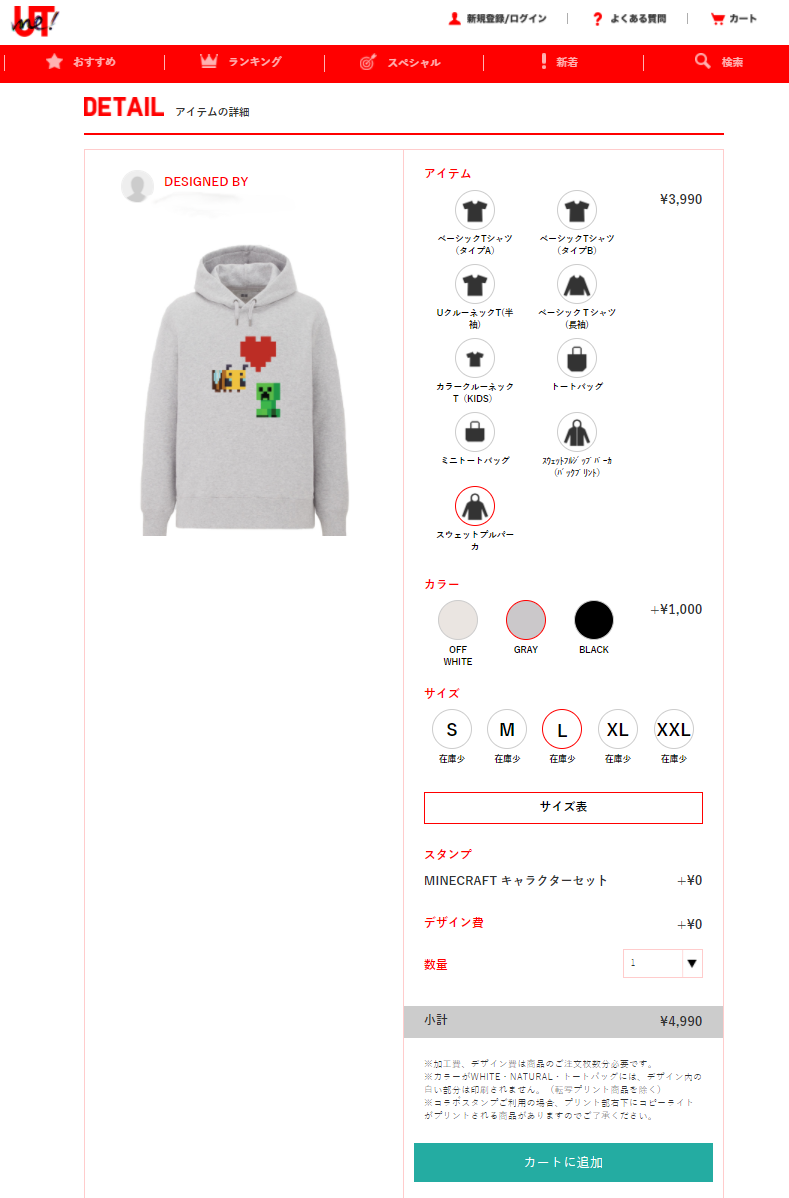This screenshot has width=789, height=1198.
Task: Open the shopping cart icon in header
Action: pos(717,18)
